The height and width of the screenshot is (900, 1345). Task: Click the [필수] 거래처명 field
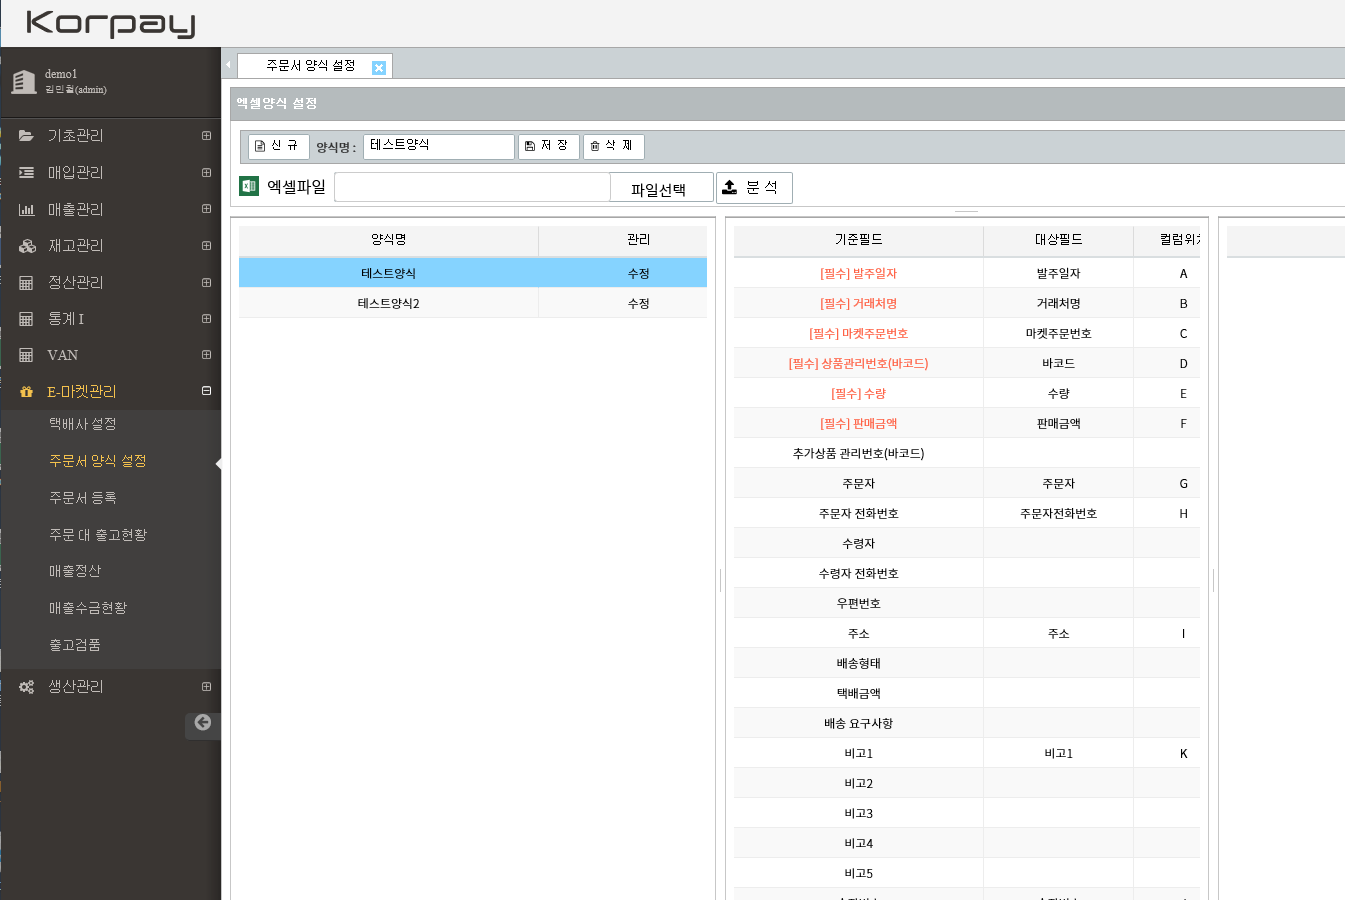pos(858,303)
